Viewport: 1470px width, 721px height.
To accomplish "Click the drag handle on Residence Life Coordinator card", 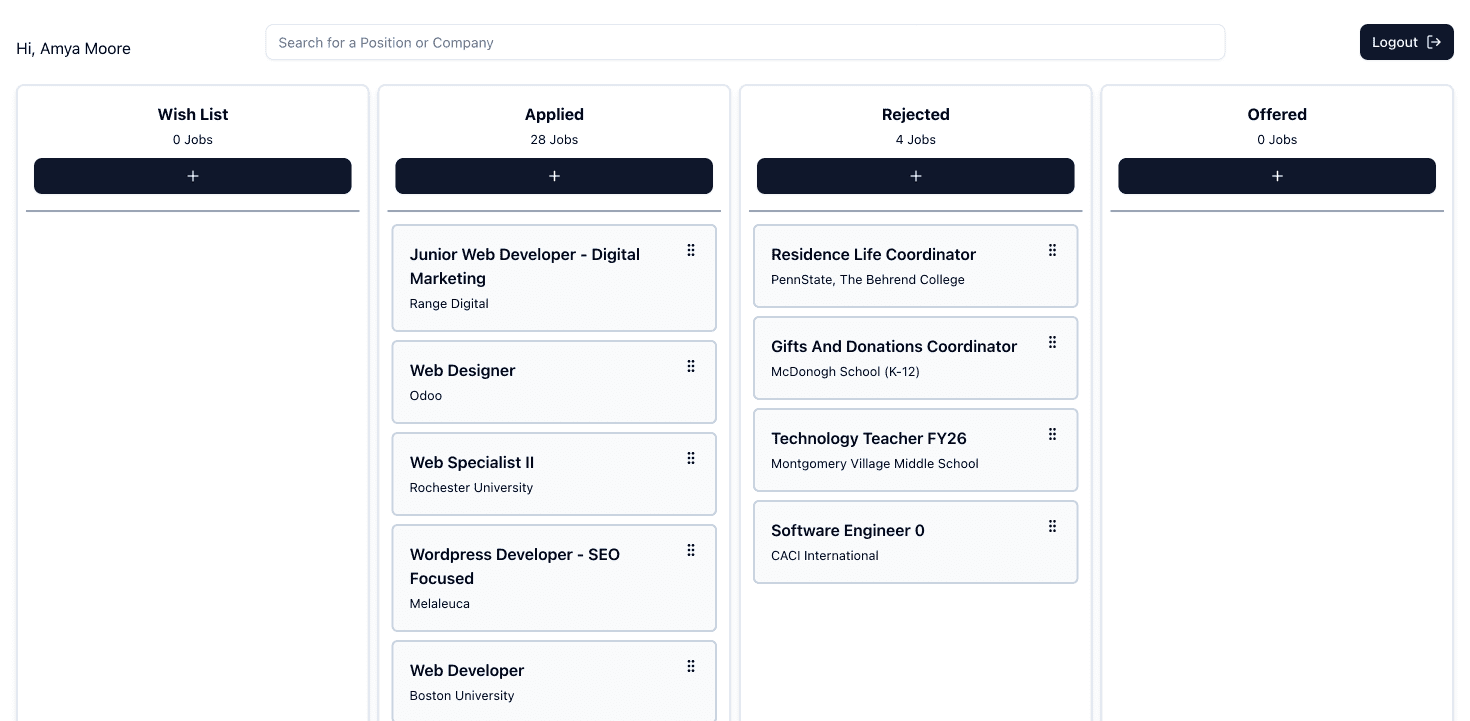I will 1052,250.
